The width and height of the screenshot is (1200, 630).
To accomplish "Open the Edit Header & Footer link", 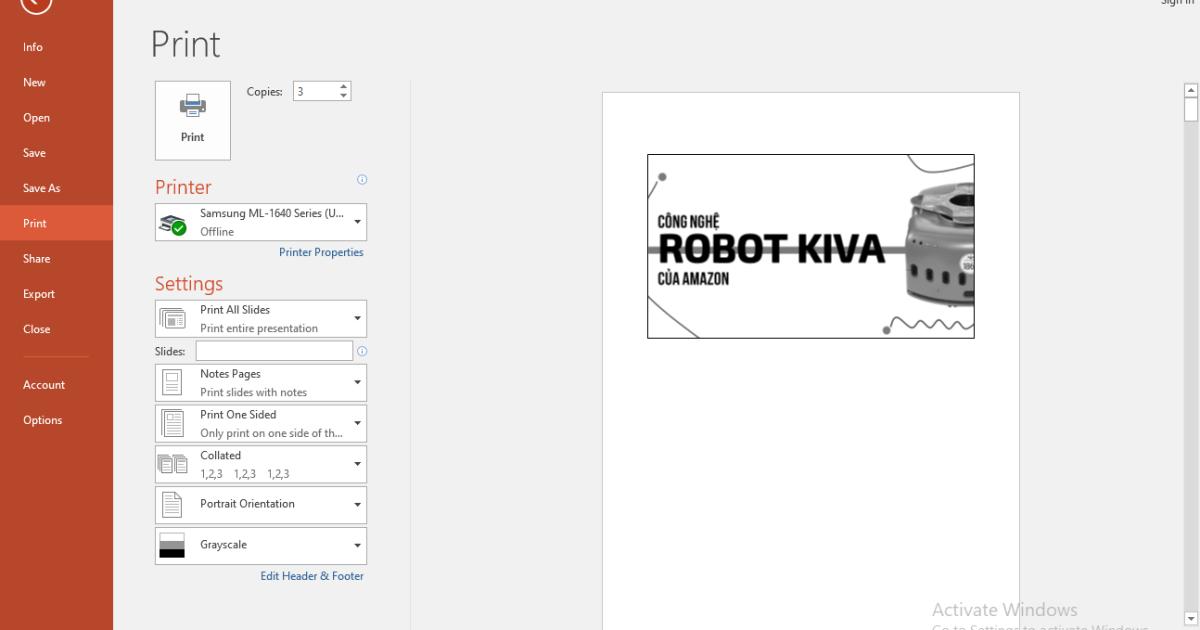I will pos(312,576).
